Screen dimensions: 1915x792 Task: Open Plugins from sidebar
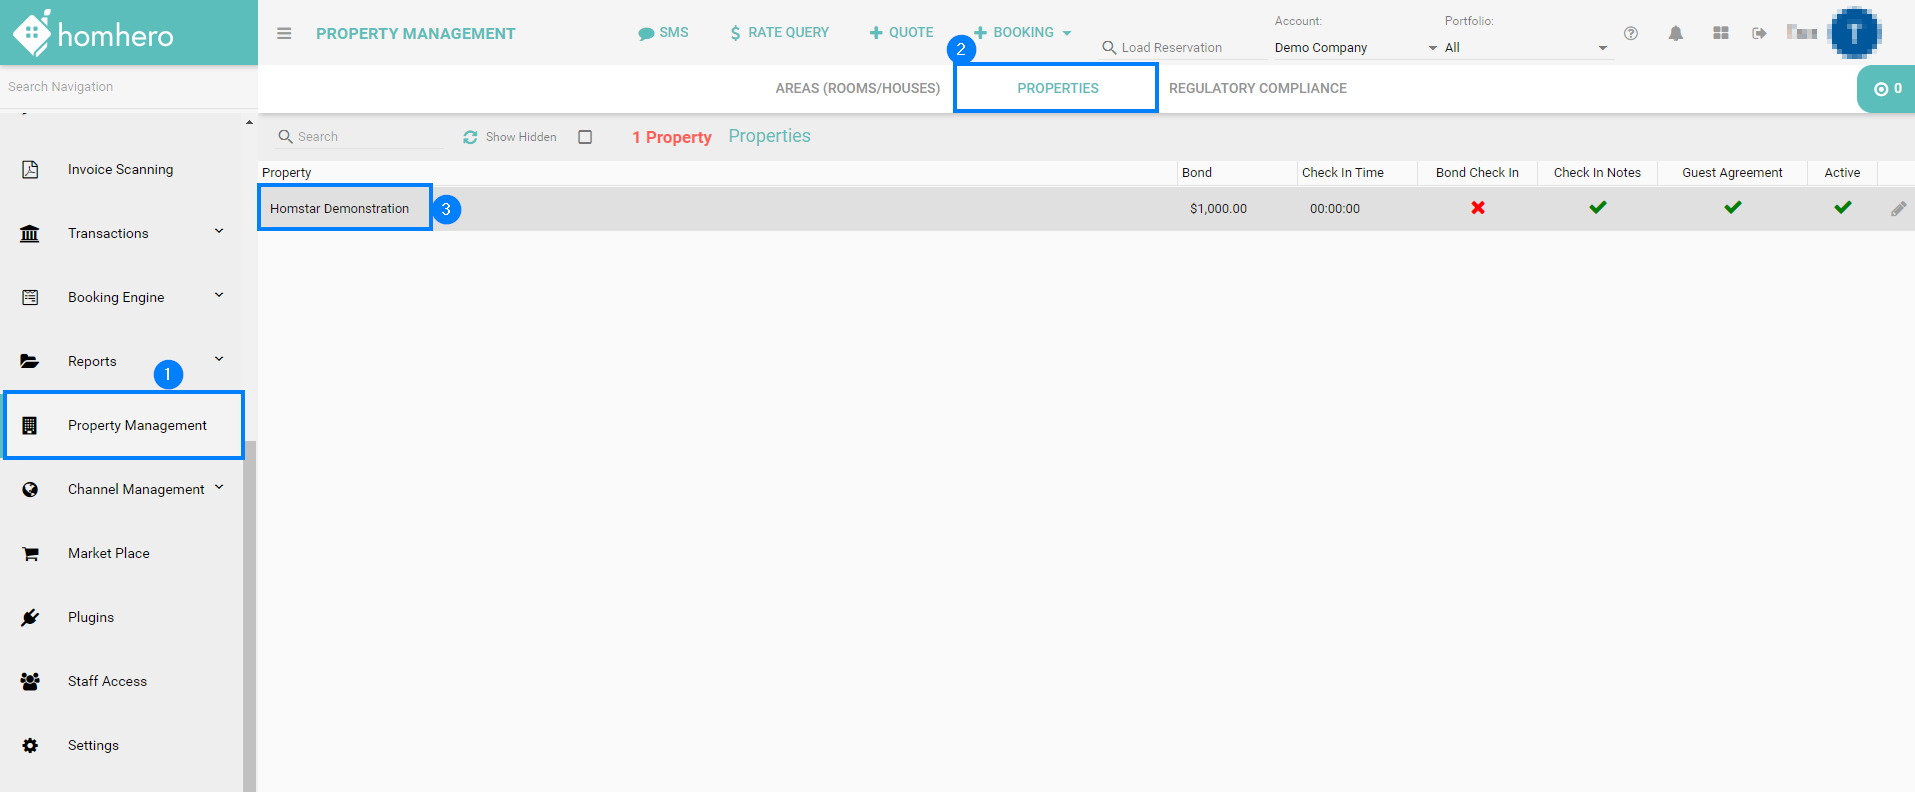click(91, 617)
